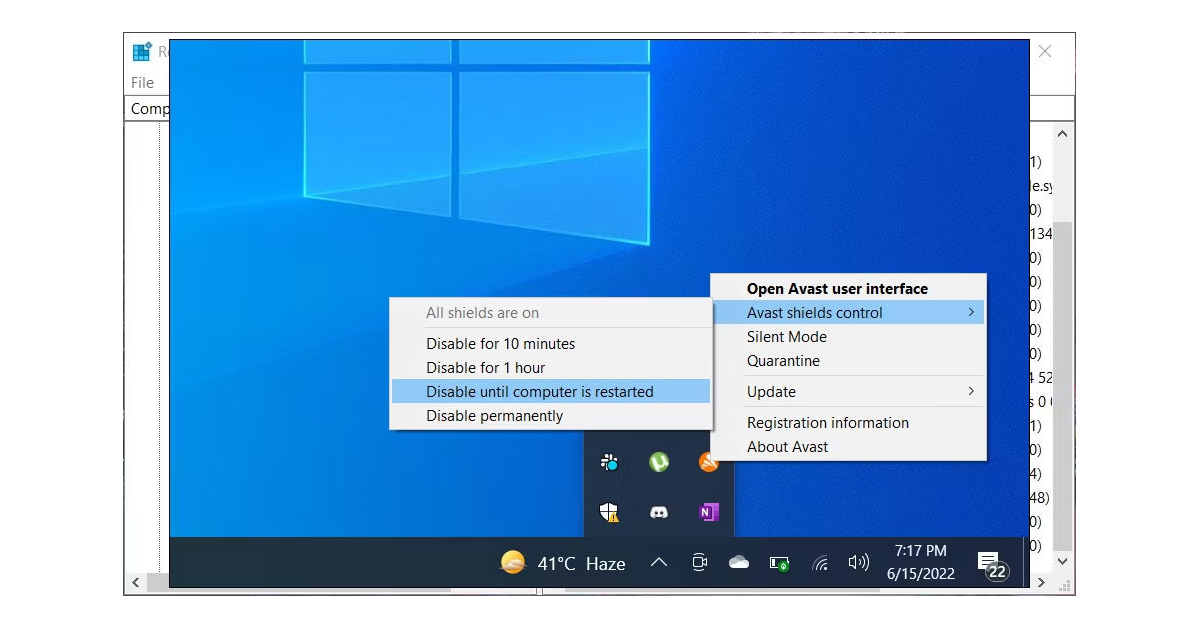Expand the Avast shields control submenu
This screenshot has width=1200, height=628.
pos(816,312)
